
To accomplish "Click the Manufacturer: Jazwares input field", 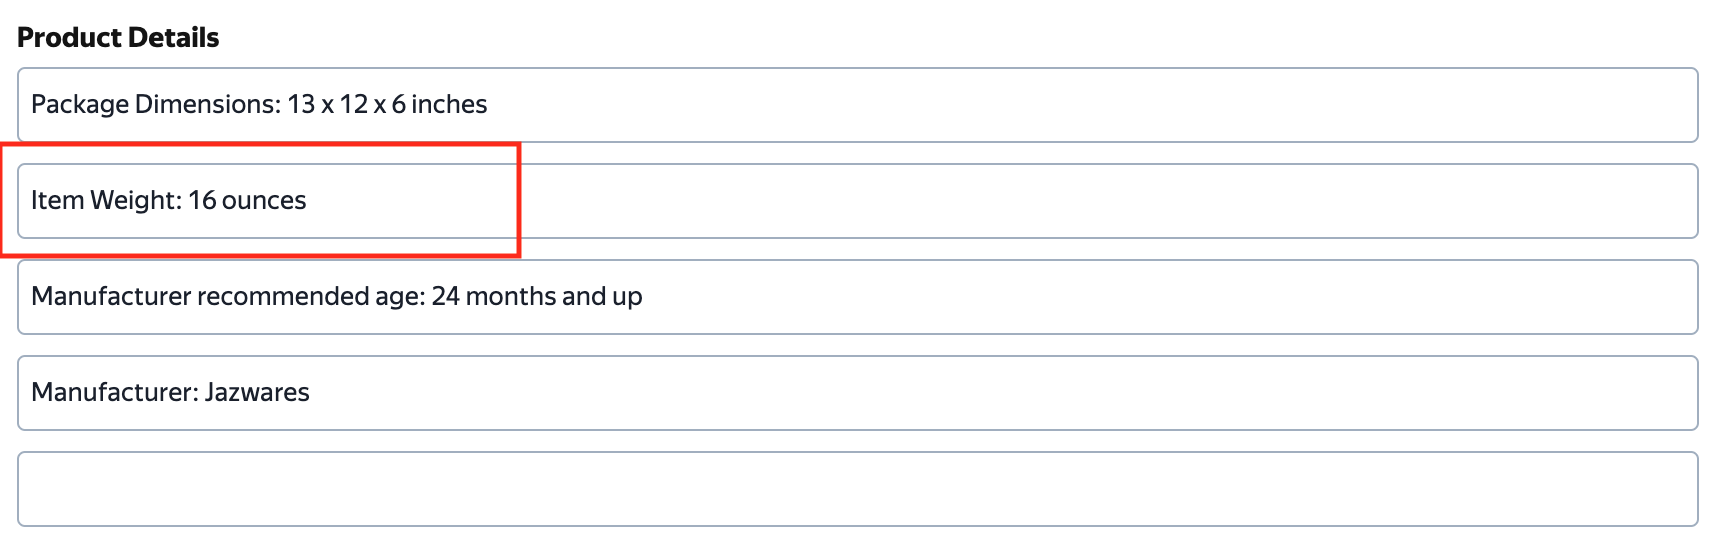I will point(857,393).
